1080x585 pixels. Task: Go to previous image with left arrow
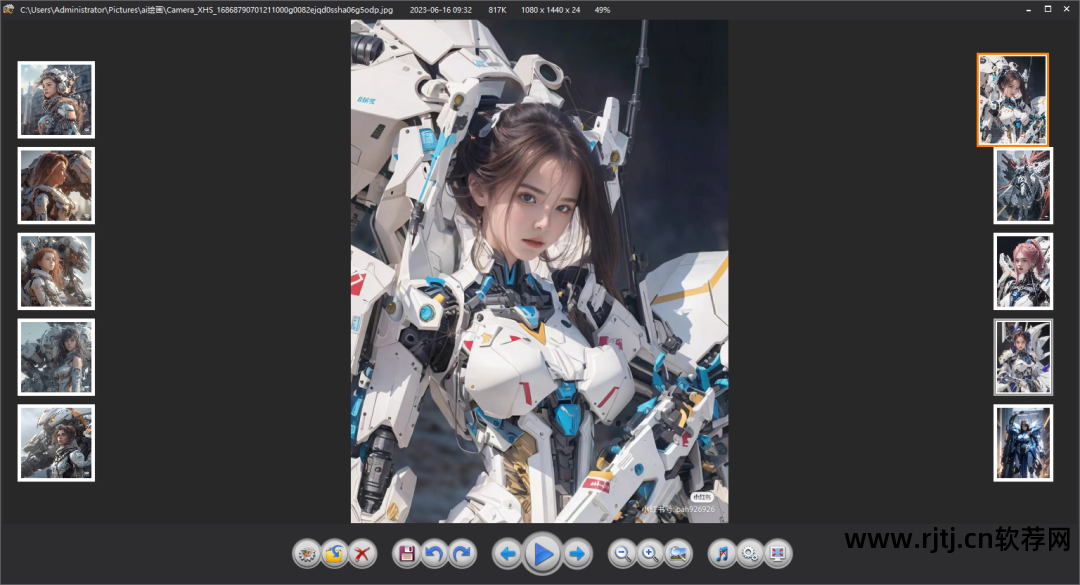coord(507,553)
